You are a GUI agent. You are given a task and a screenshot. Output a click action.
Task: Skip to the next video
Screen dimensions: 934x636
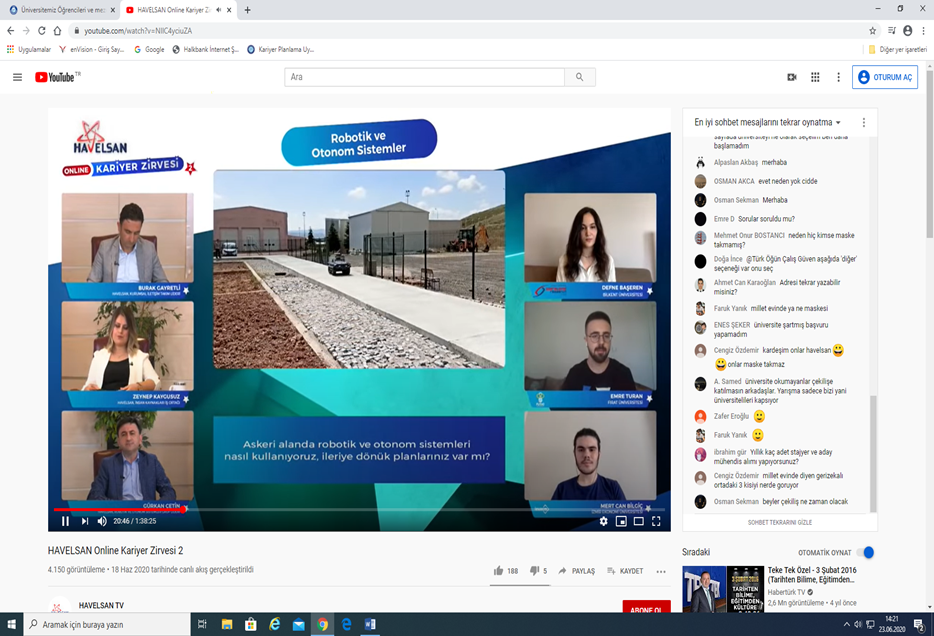[x=85, y=521]
